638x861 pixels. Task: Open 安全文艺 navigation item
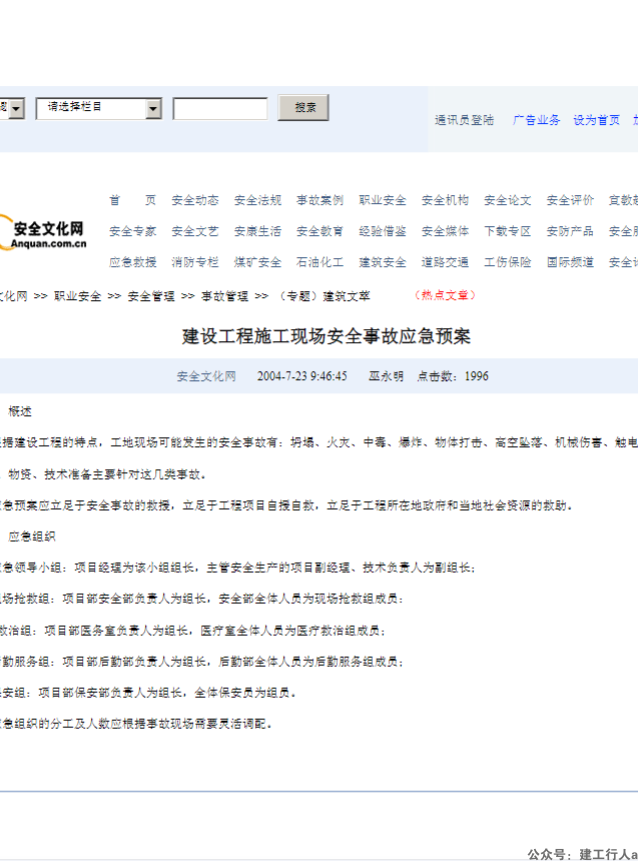(x=195, y=231)
